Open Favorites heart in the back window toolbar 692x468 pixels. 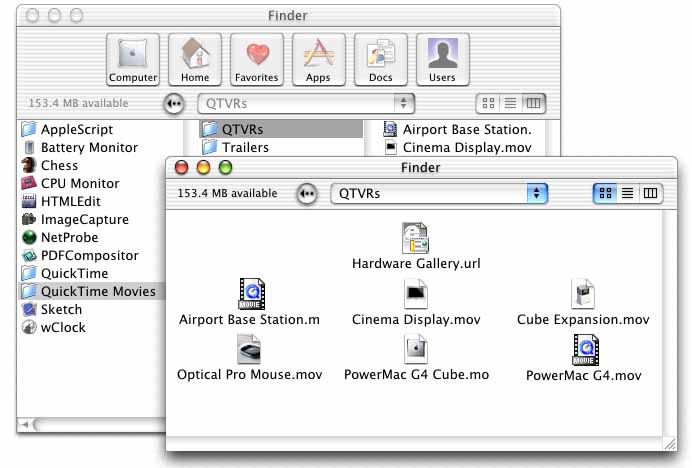pyautogui.click(x=257, y=60)
